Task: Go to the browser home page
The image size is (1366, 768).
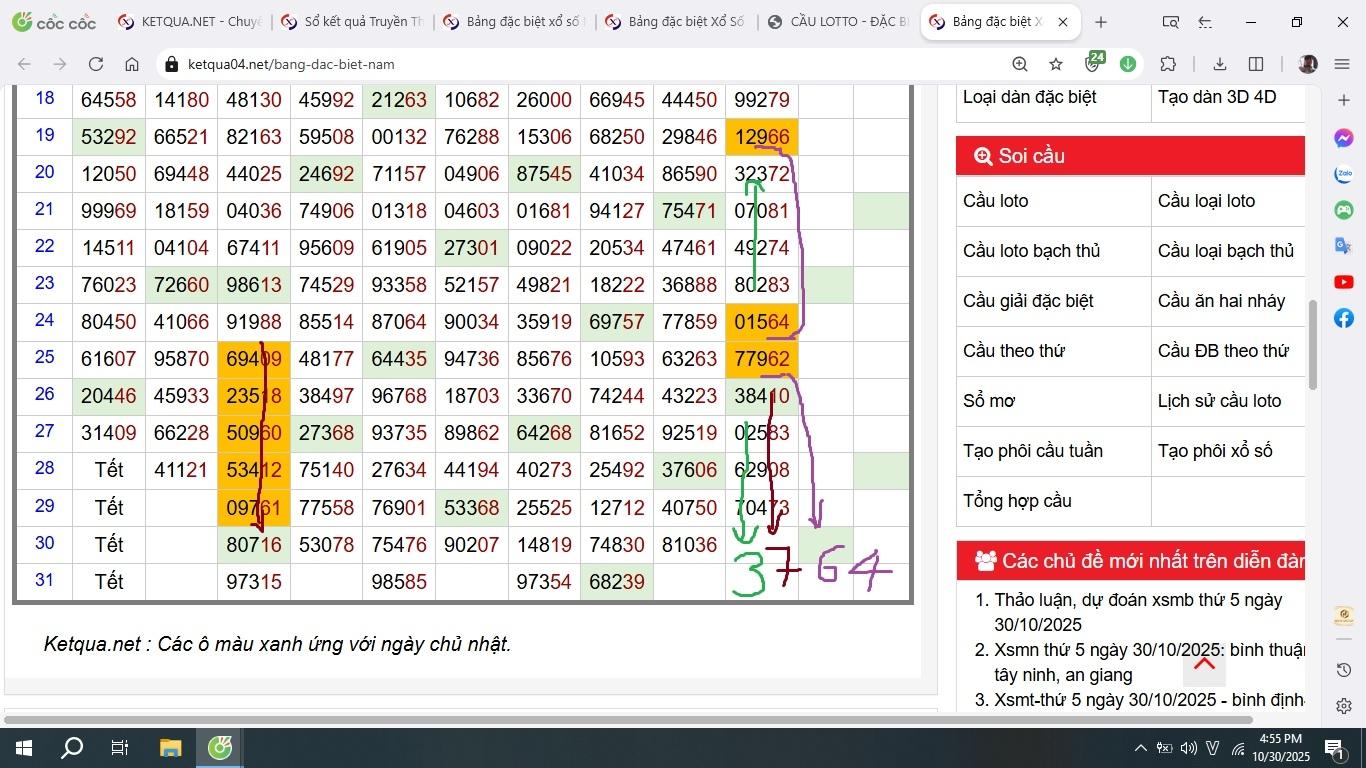Action: [132, 64]
